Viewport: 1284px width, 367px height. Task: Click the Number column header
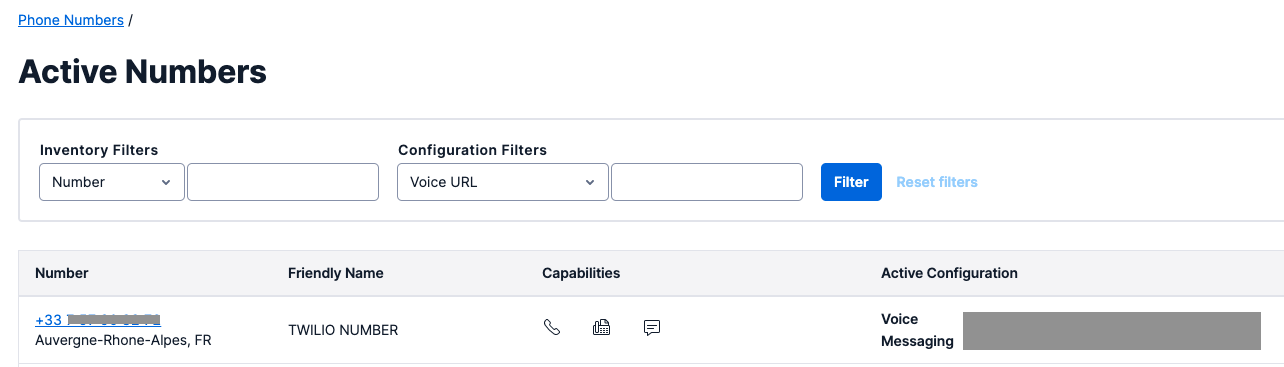[62, 273]
